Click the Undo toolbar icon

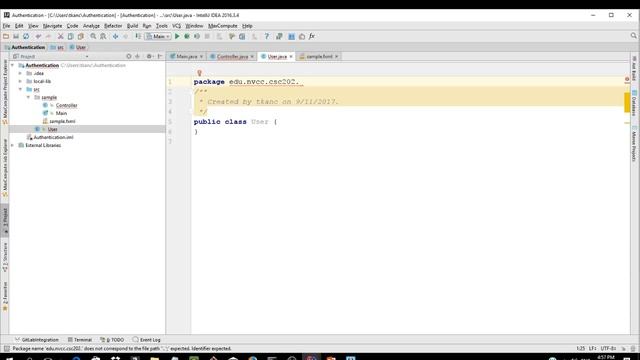click(38, 36)
